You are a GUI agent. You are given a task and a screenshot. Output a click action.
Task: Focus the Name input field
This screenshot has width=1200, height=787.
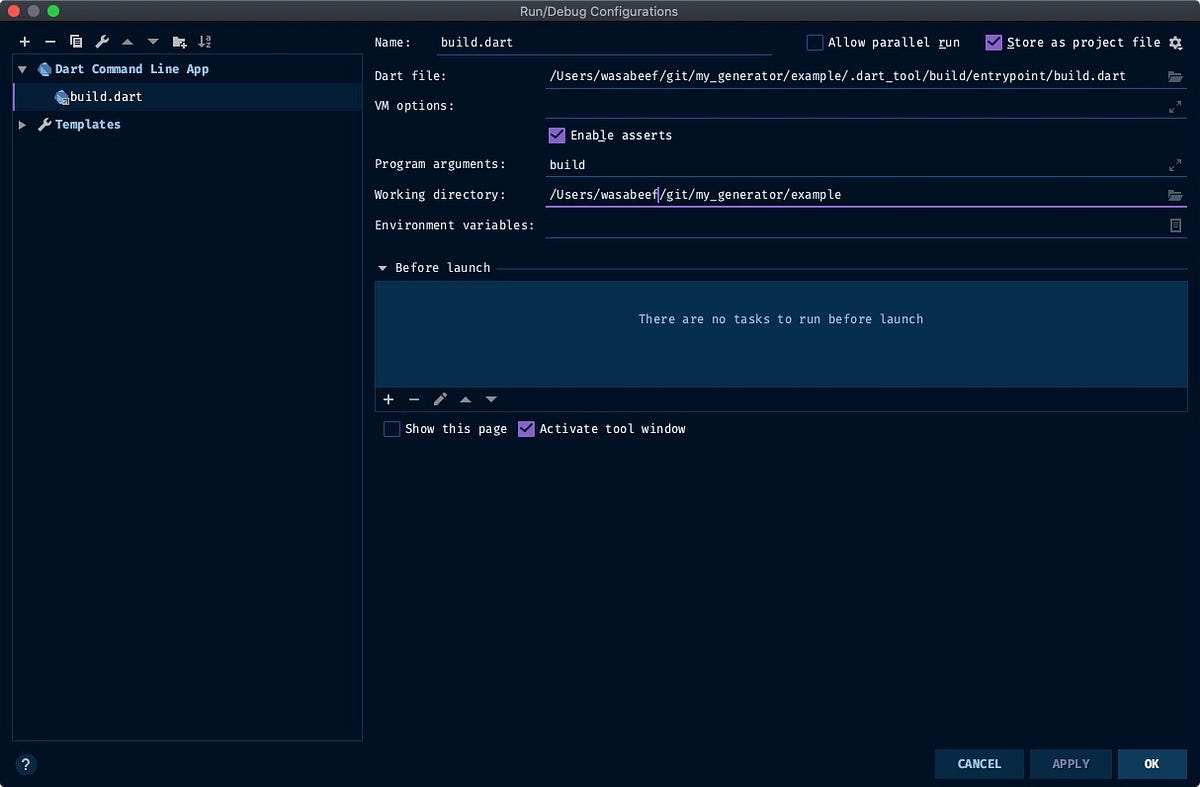pyautogui.click(x=604, y=43)
